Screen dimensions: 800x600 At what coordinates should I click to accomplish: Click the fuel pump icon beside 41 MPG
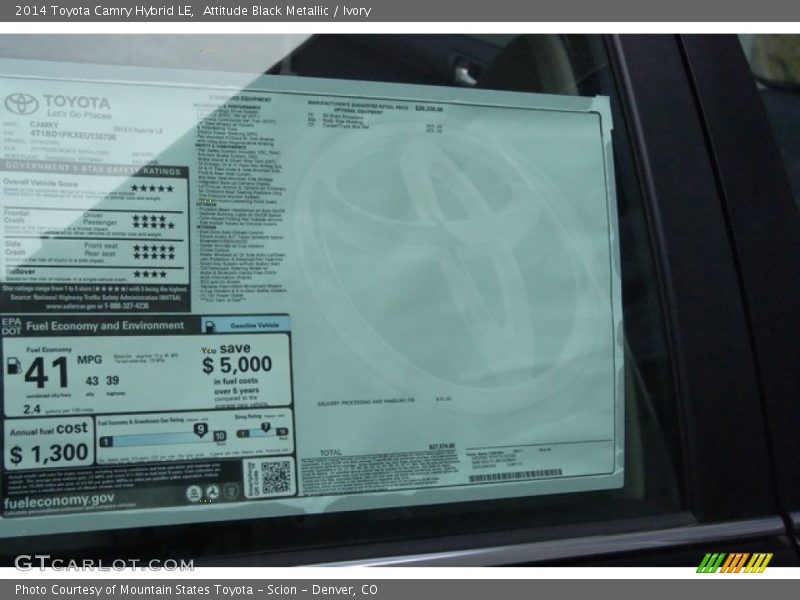click(14, 366)
